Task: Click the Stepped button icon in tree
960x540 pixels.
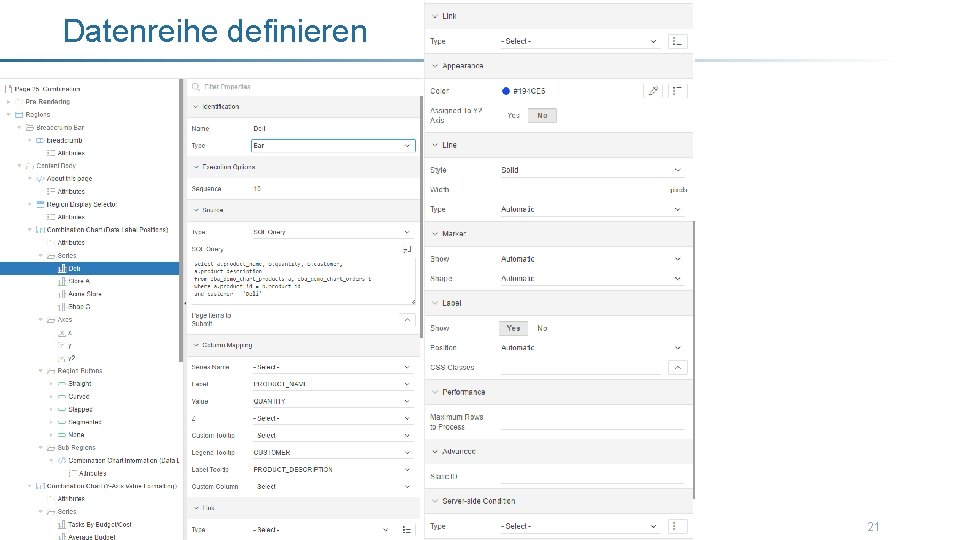Action: click(x=62, y=410)
